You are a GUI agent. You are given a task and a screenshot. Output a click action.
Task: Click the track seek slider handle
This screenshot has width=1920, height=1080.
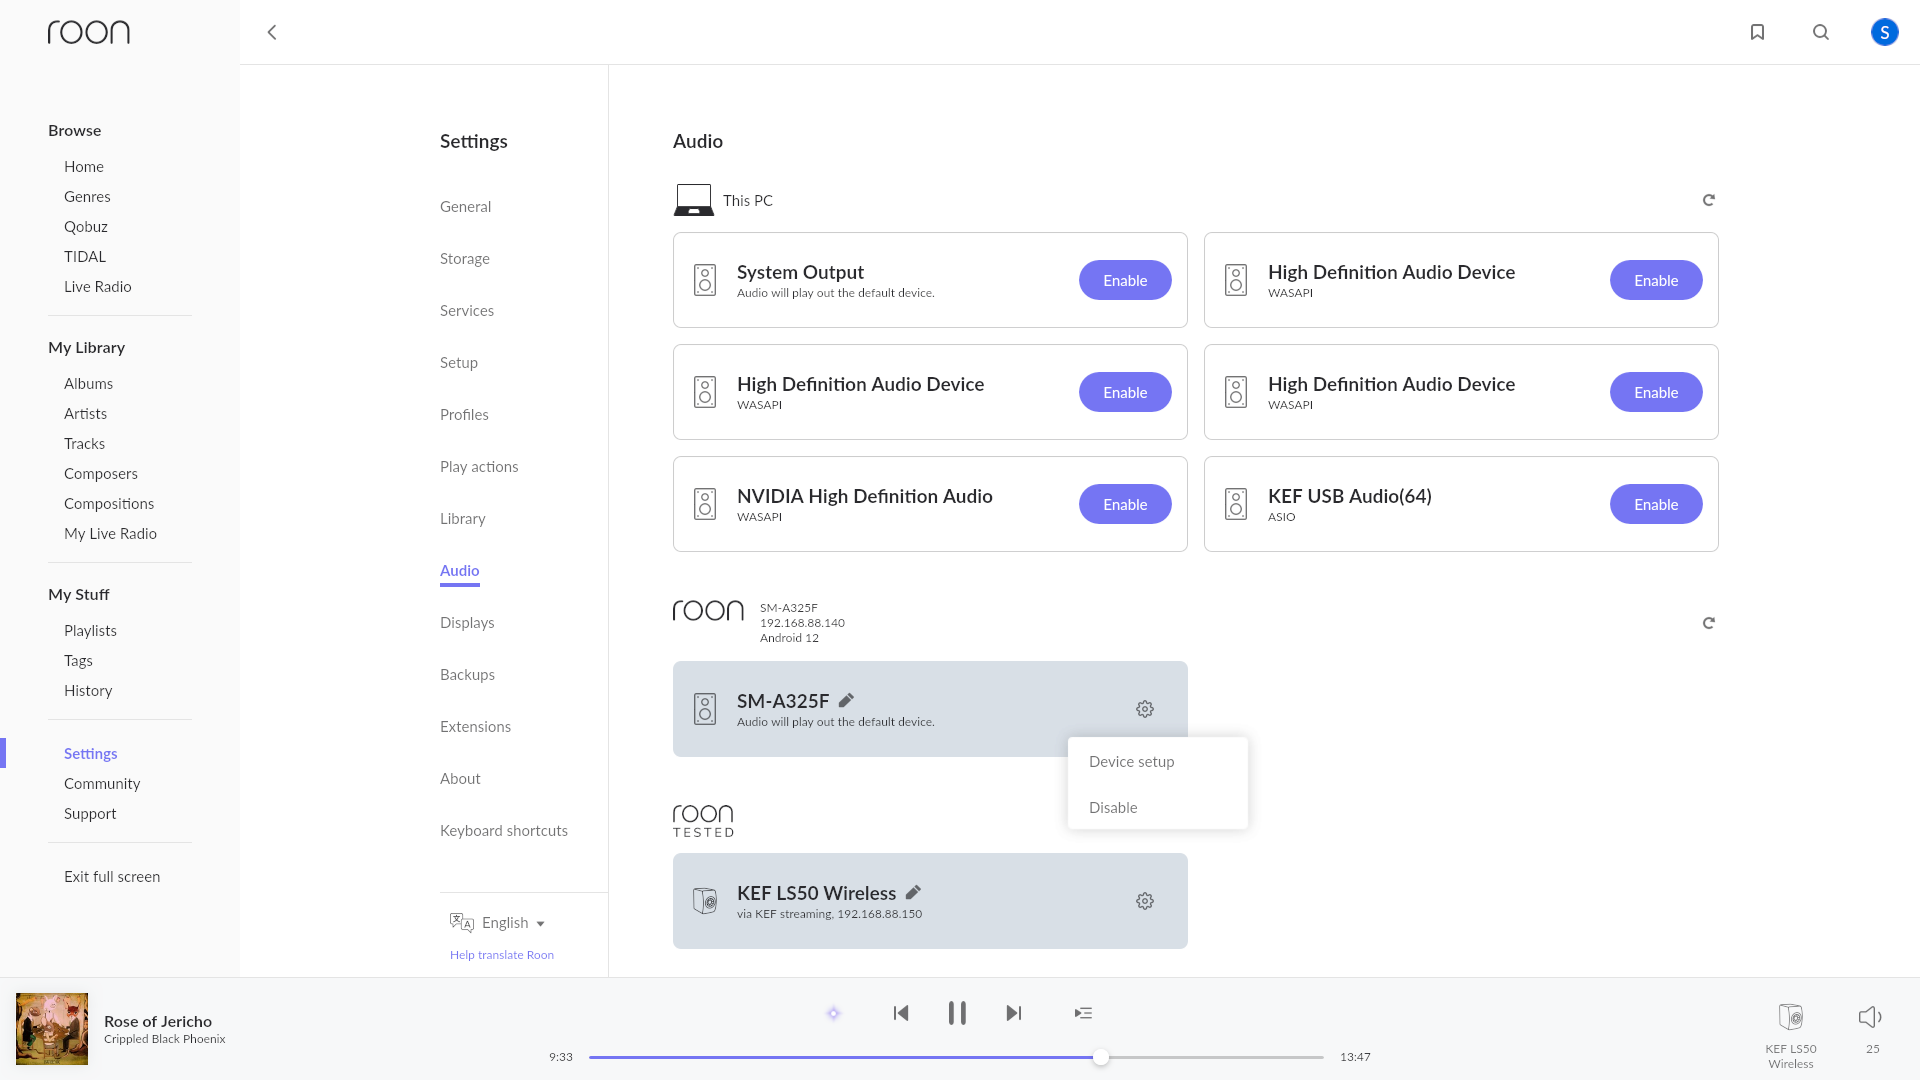1101,1057
